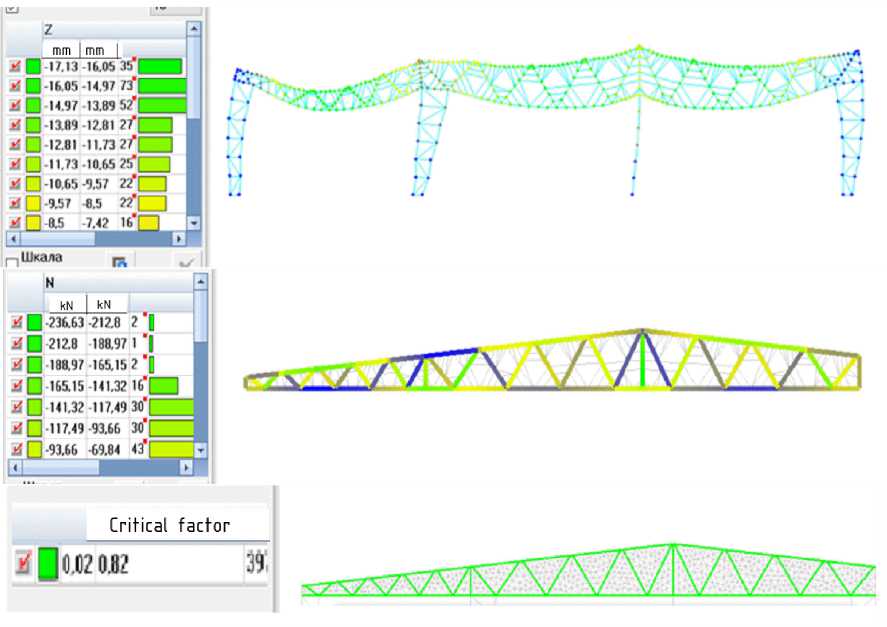Toggle the -8,5 to -7,42 row checkbox
Viewport: 887px width, 627px height.
(15, 222)
